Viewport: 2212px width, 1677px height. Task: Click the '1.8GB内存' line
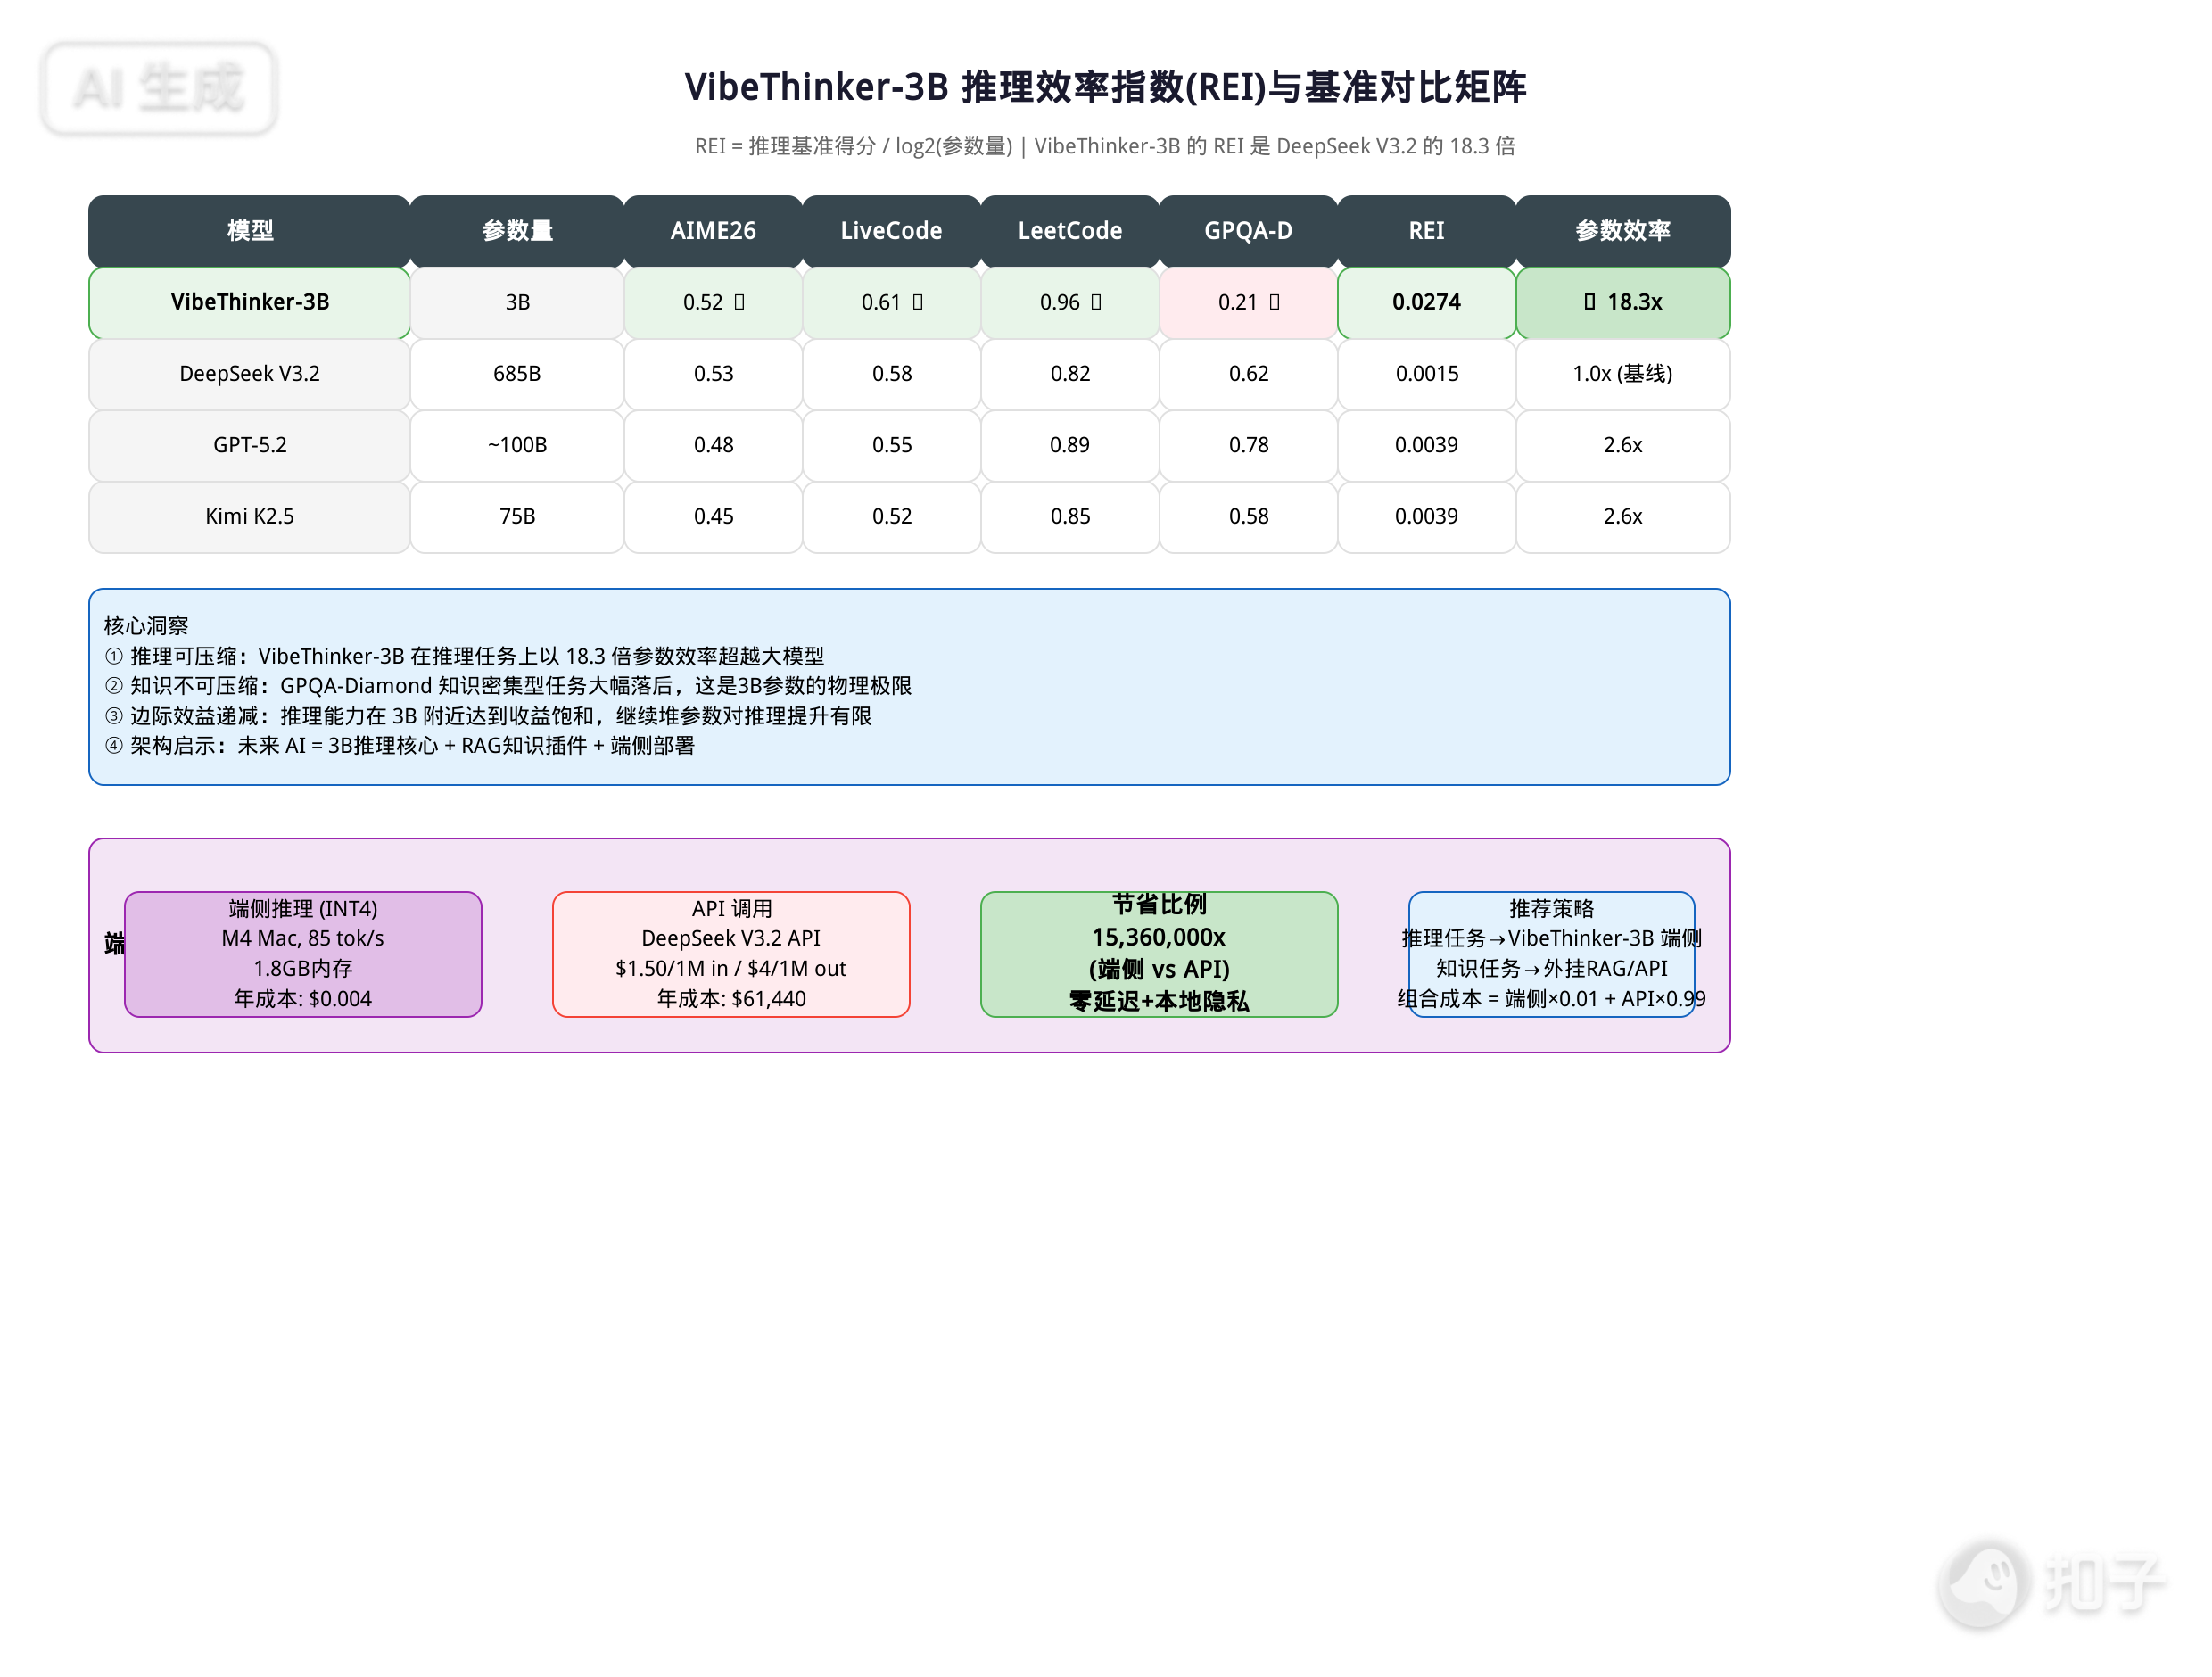click(x=303, y=968)
